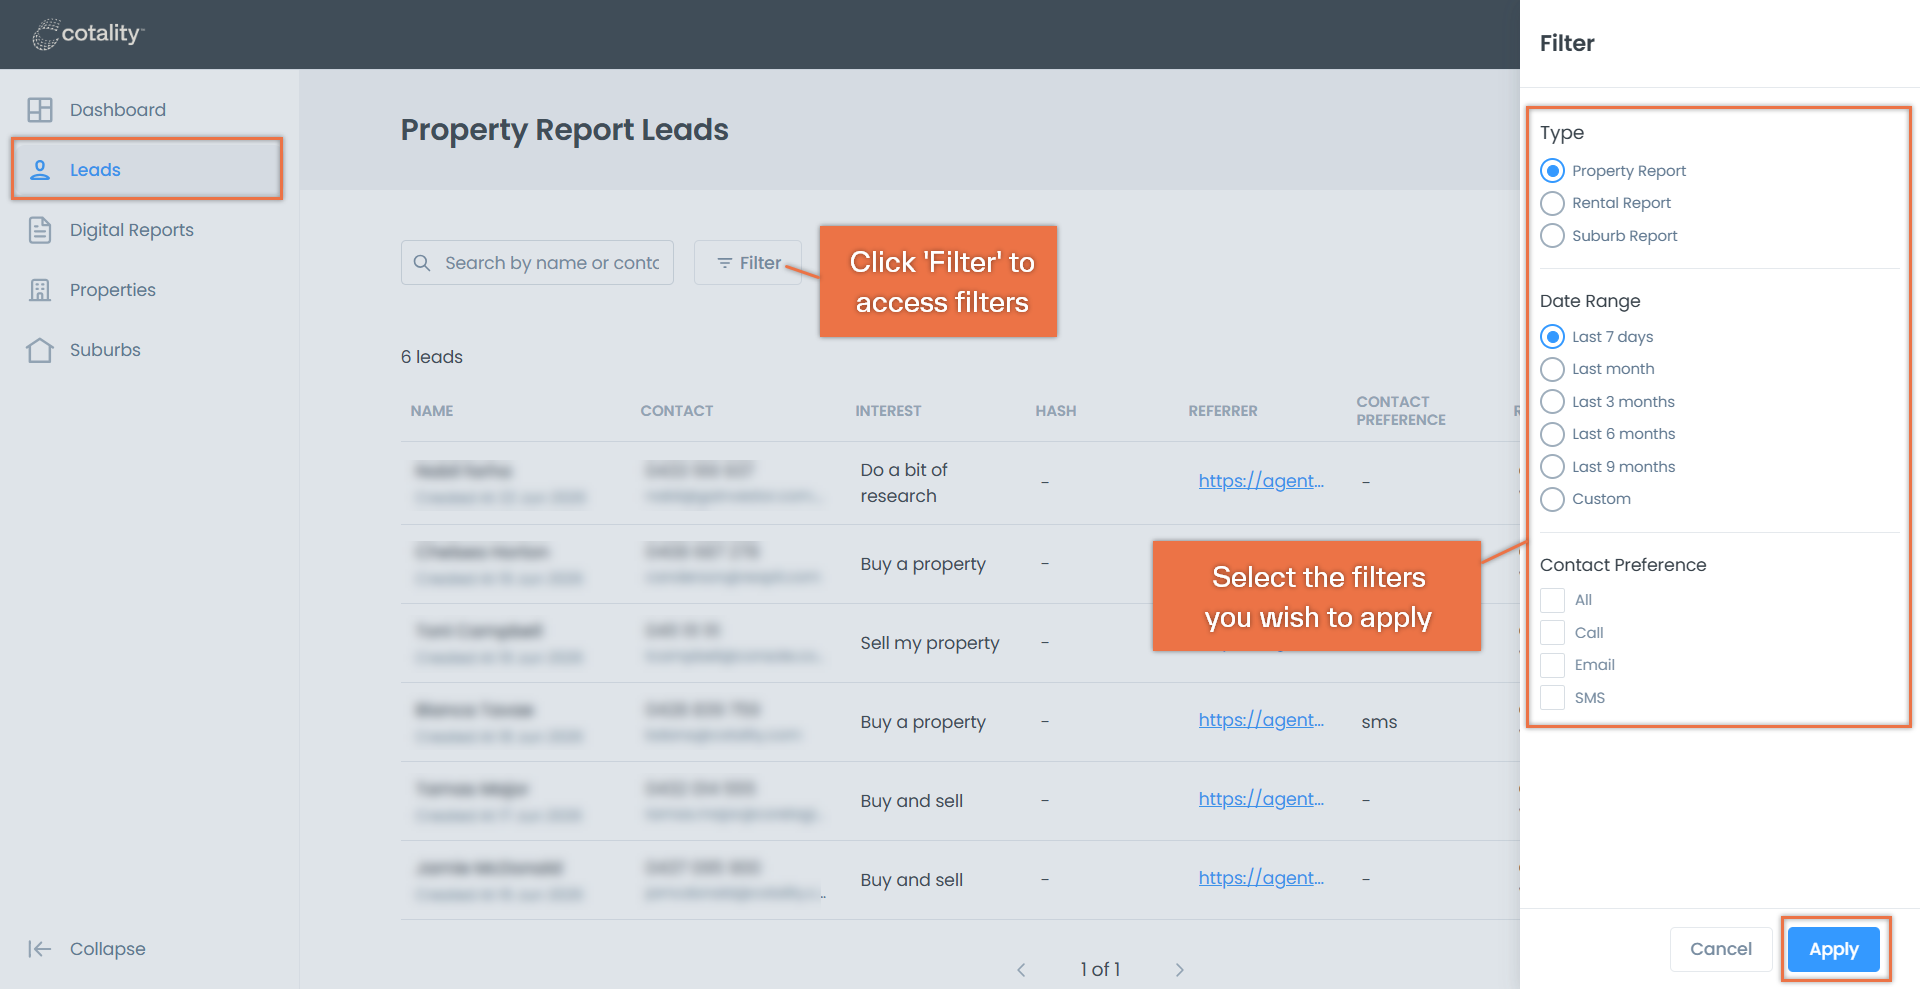Apply the selected filters
The height and width of the screenshot is (989, 1920).
click(1833, 949)
